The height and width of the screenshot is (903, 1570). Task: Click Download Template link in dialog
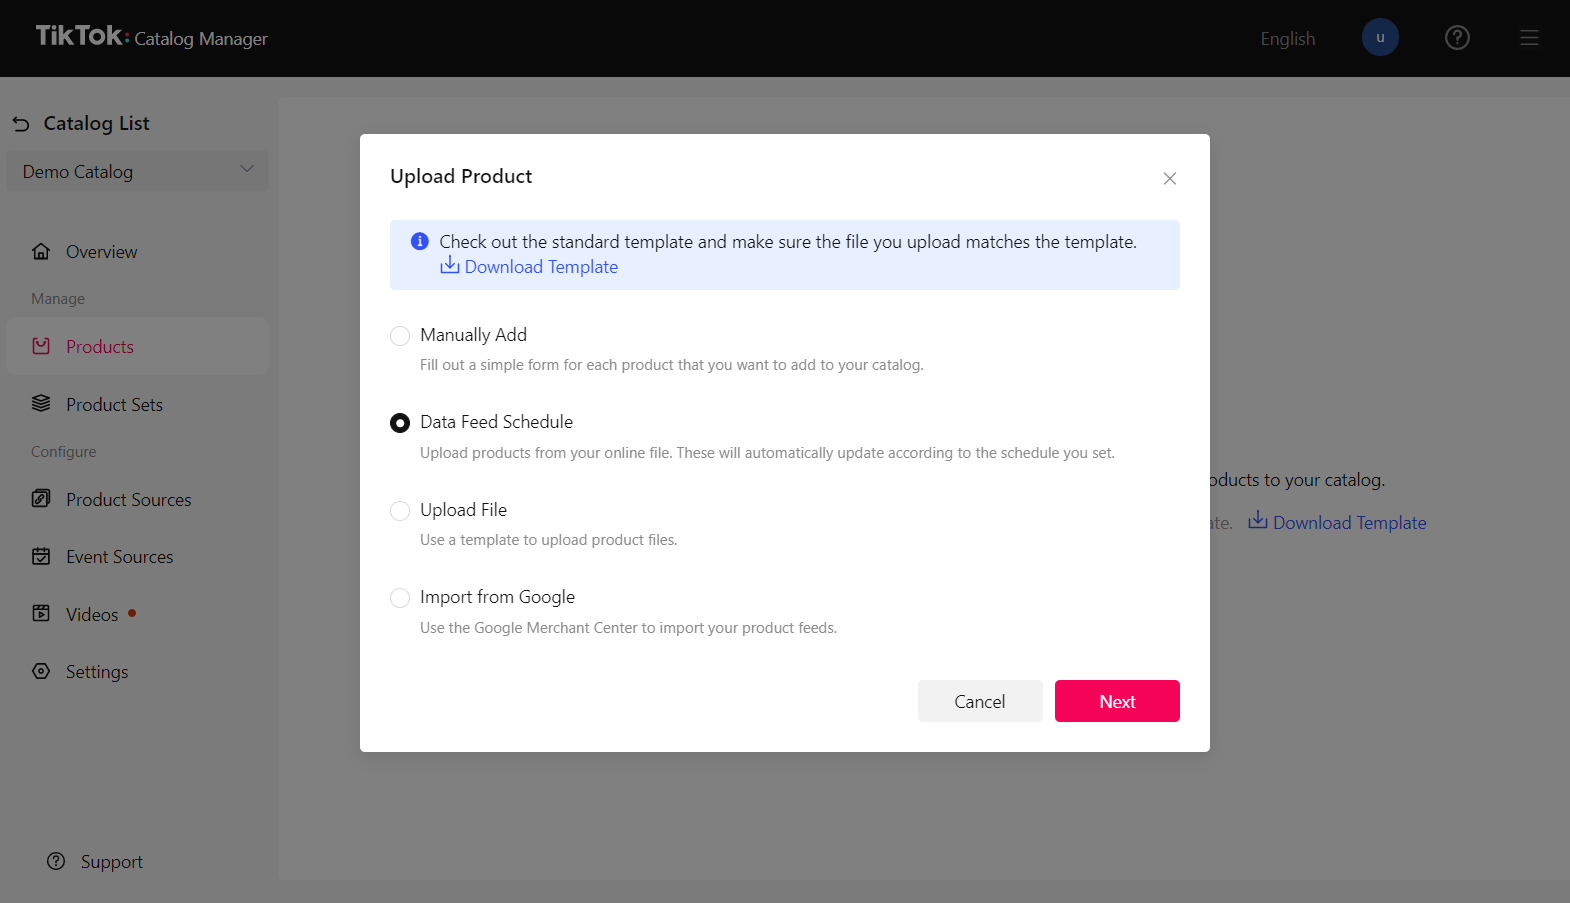click(540, 267)
